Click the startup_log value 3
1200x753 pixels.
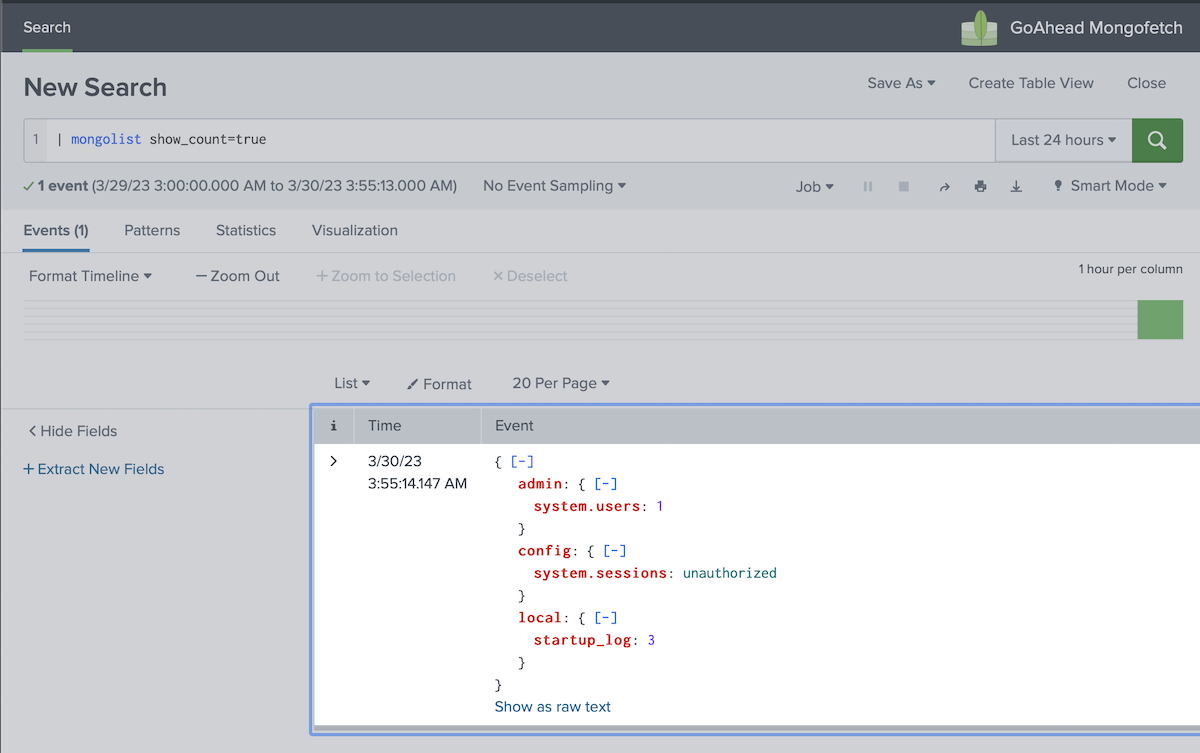coord(651,640)
